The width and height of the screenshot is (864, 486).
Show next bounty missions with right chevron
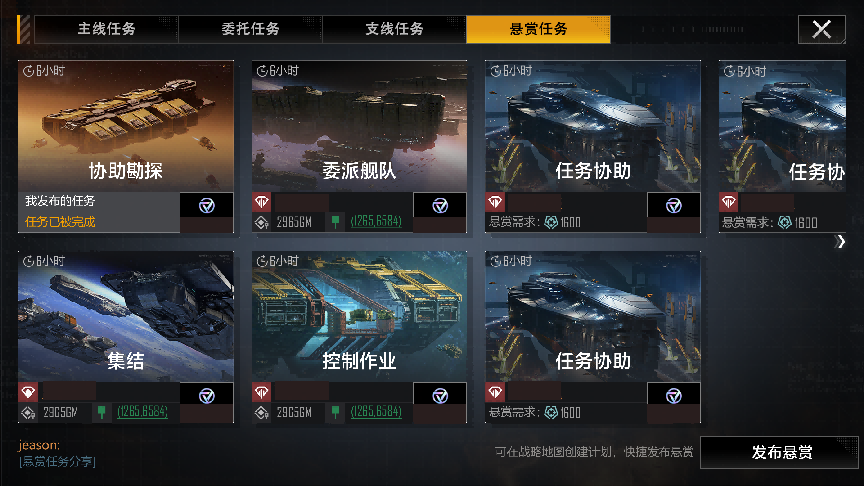(840, 241)
